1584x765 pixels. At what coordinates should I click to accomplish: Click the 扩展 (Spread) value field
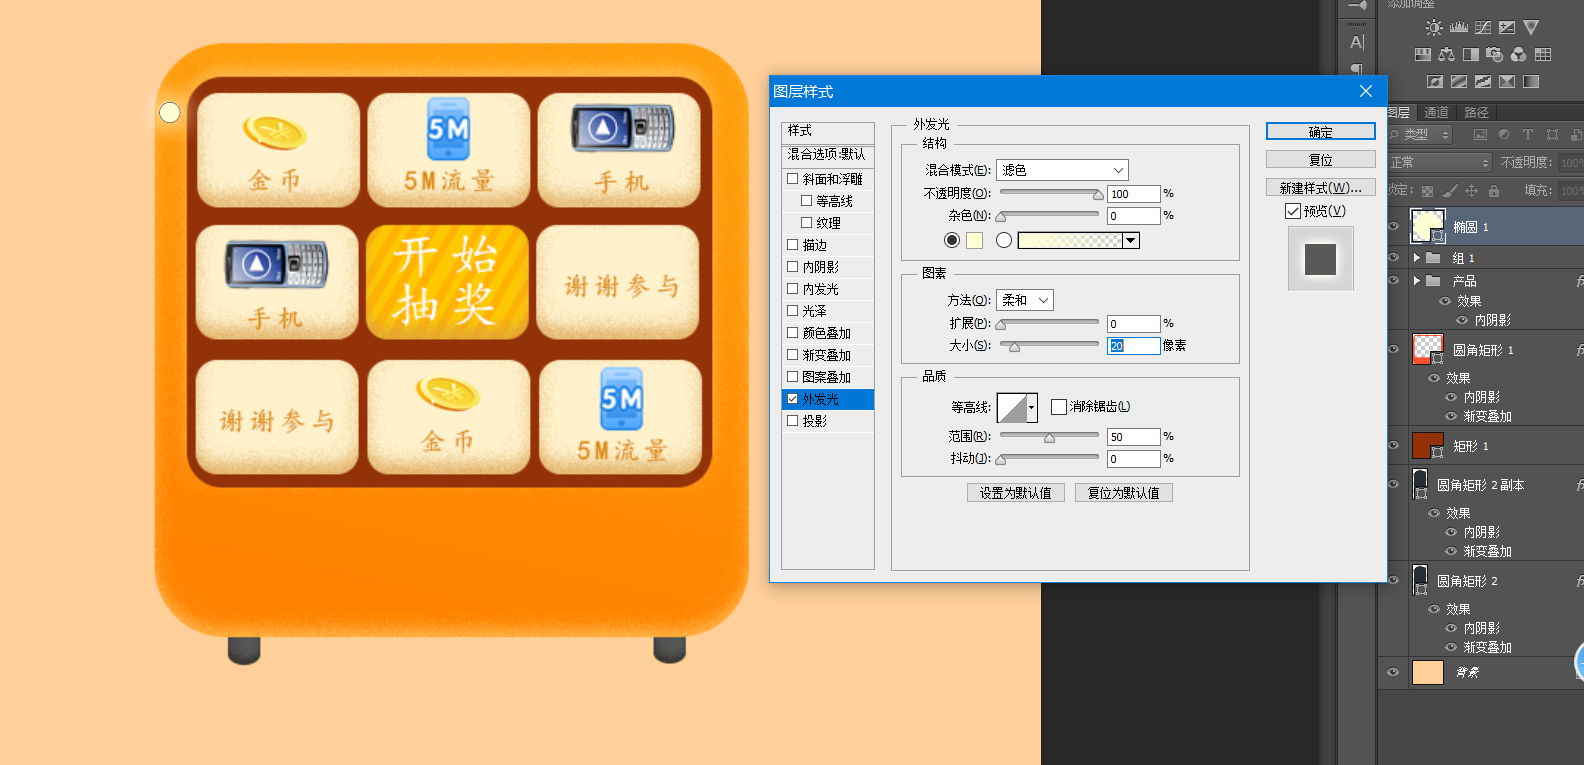[x=1134, y=324]
